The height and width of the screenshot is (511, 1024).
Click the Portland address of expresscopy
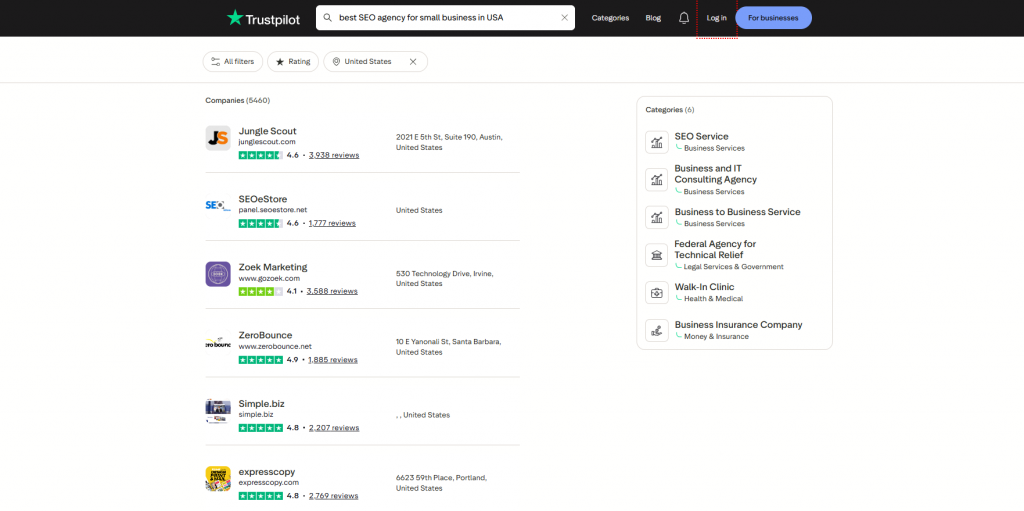coord(441,483)
